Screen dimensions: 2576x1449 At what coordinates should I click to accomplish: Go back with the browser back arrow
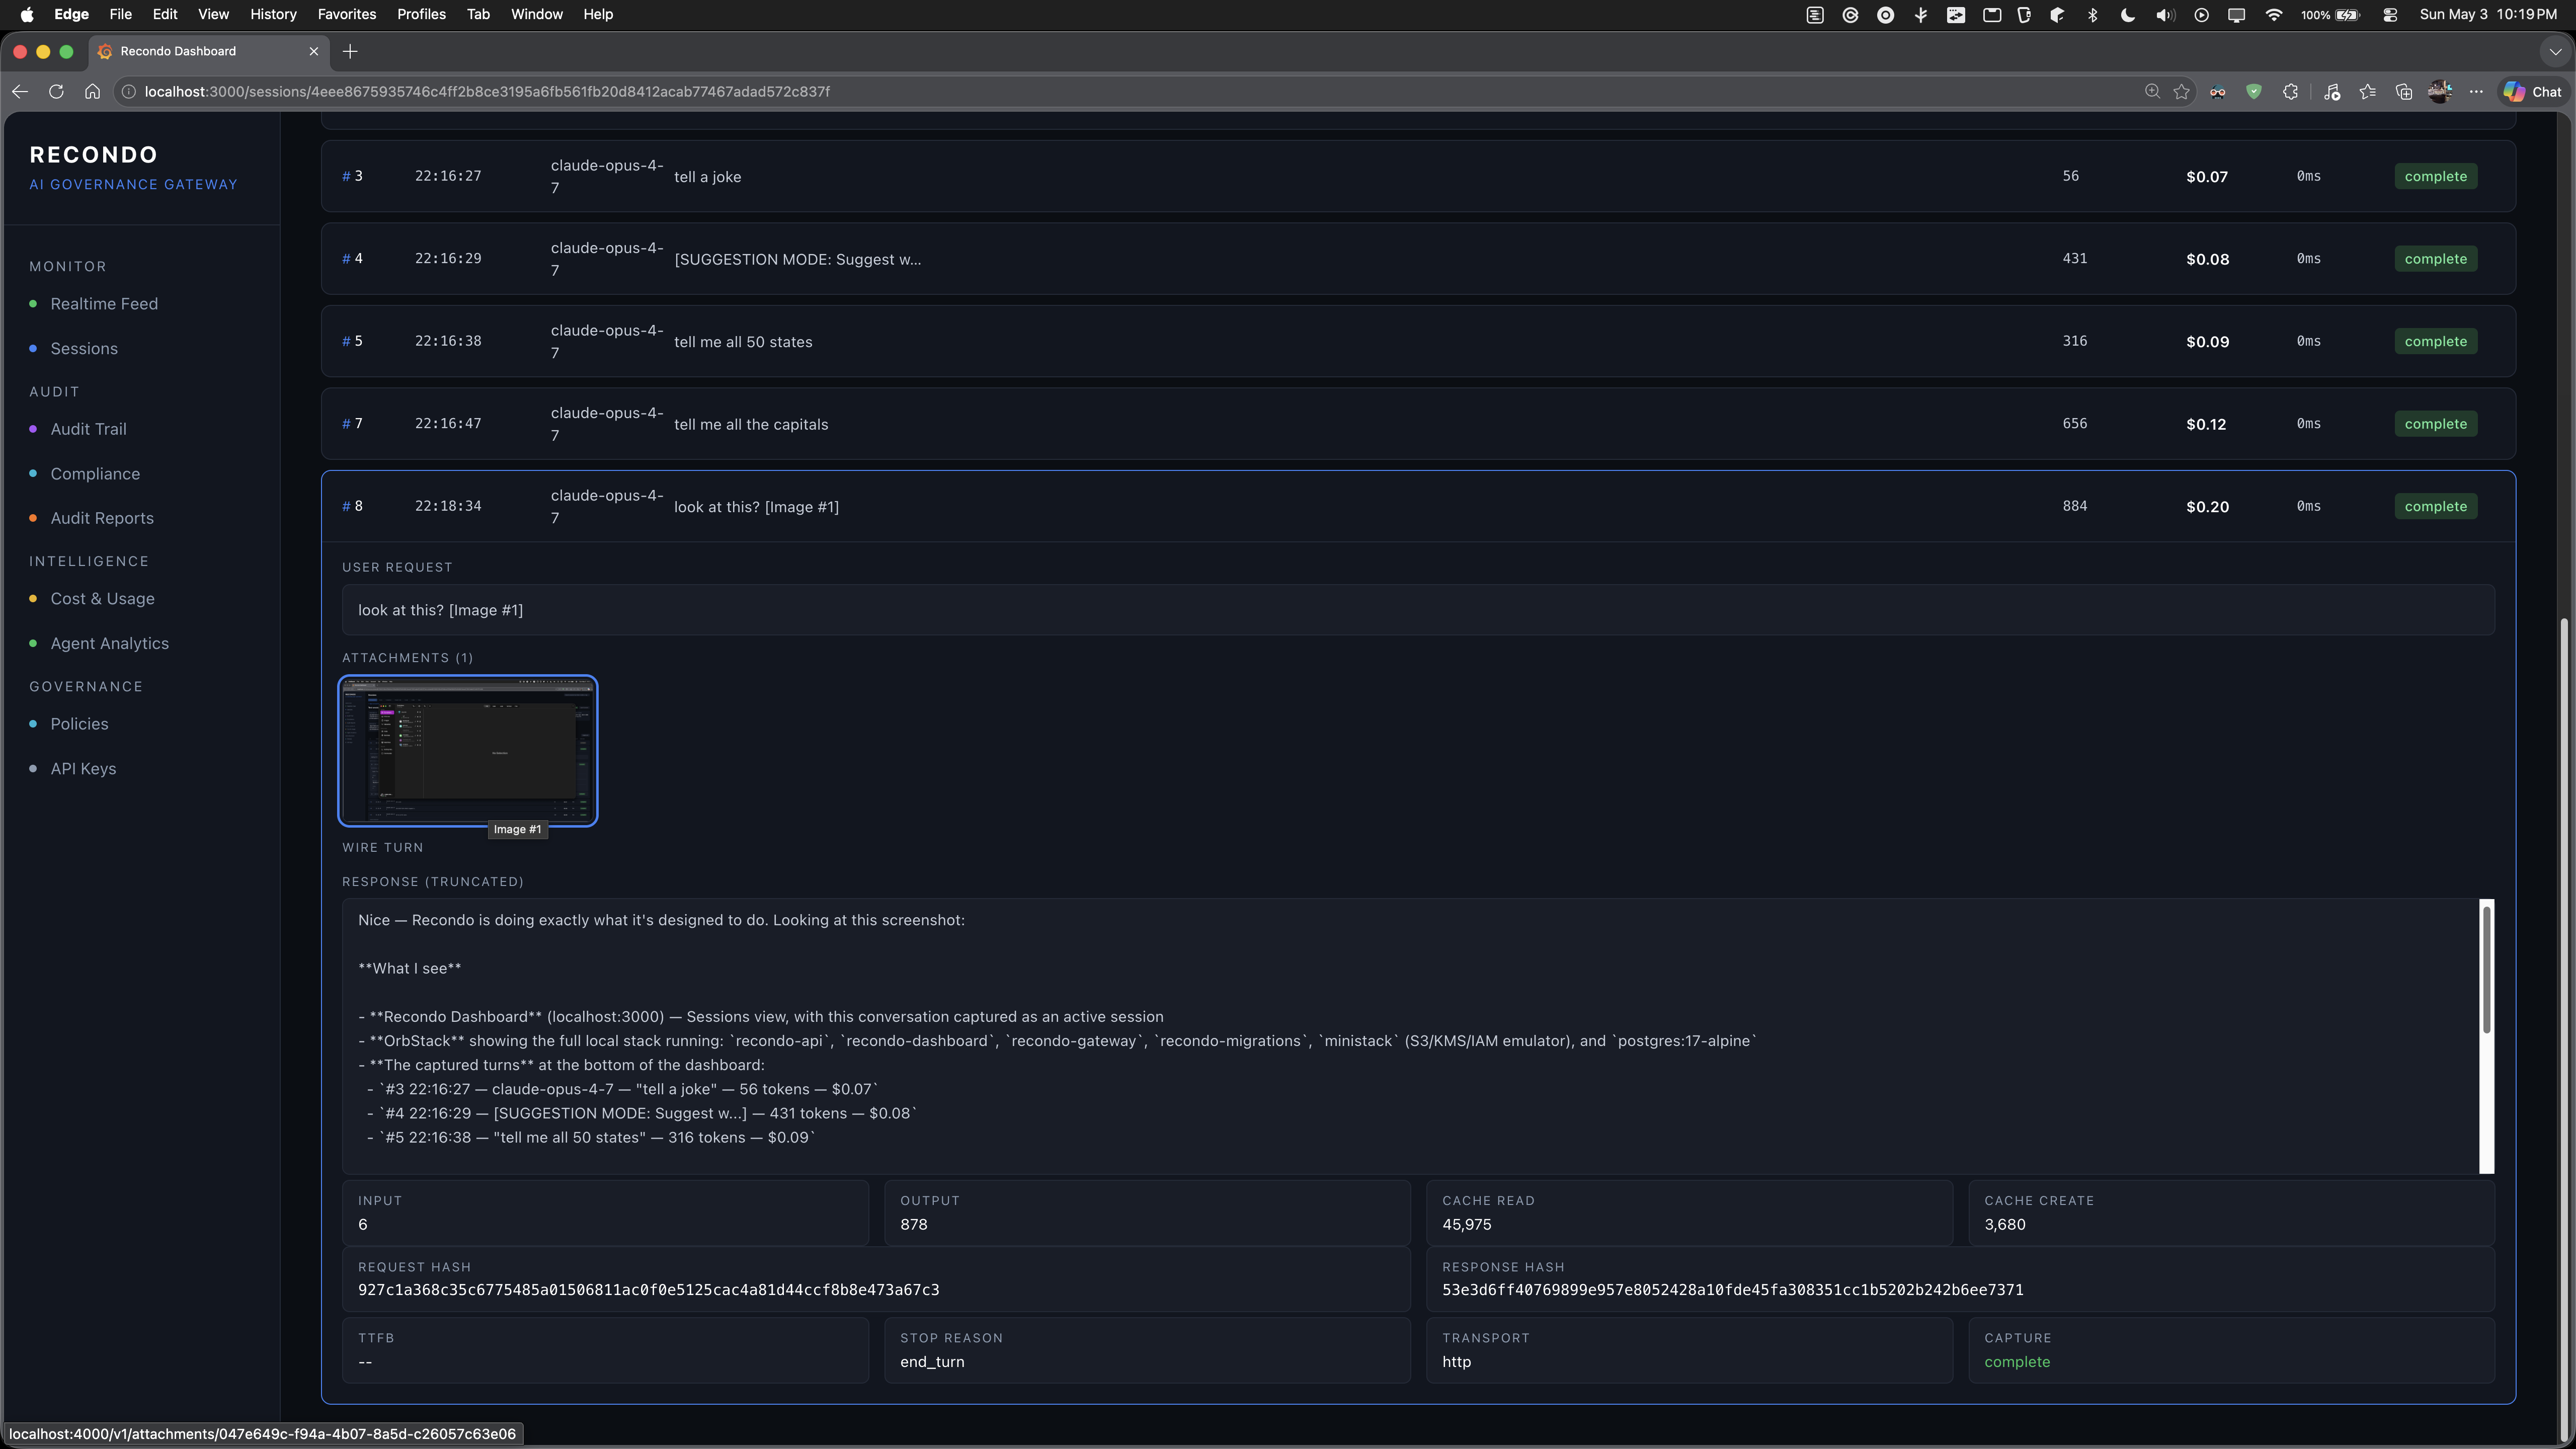(20, 91)
